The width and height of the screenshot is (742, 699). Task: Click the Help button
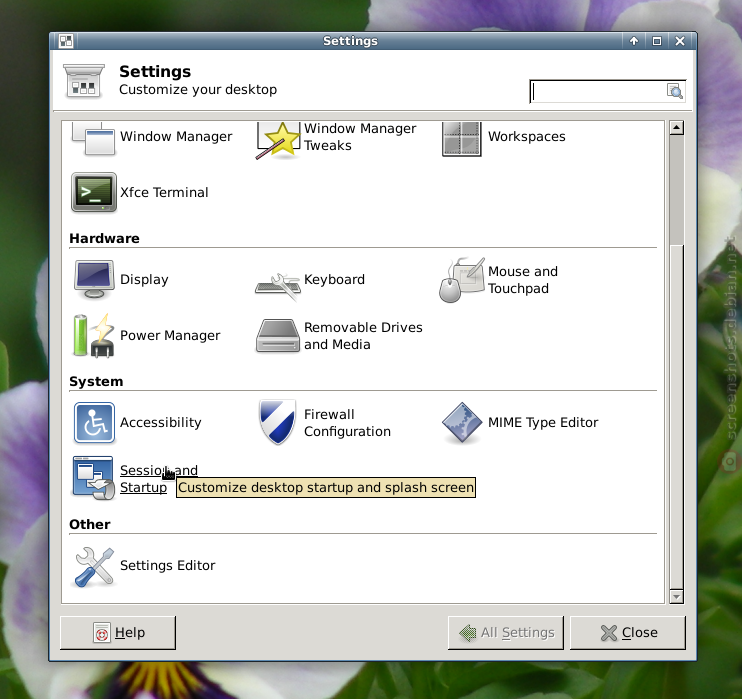118,633
